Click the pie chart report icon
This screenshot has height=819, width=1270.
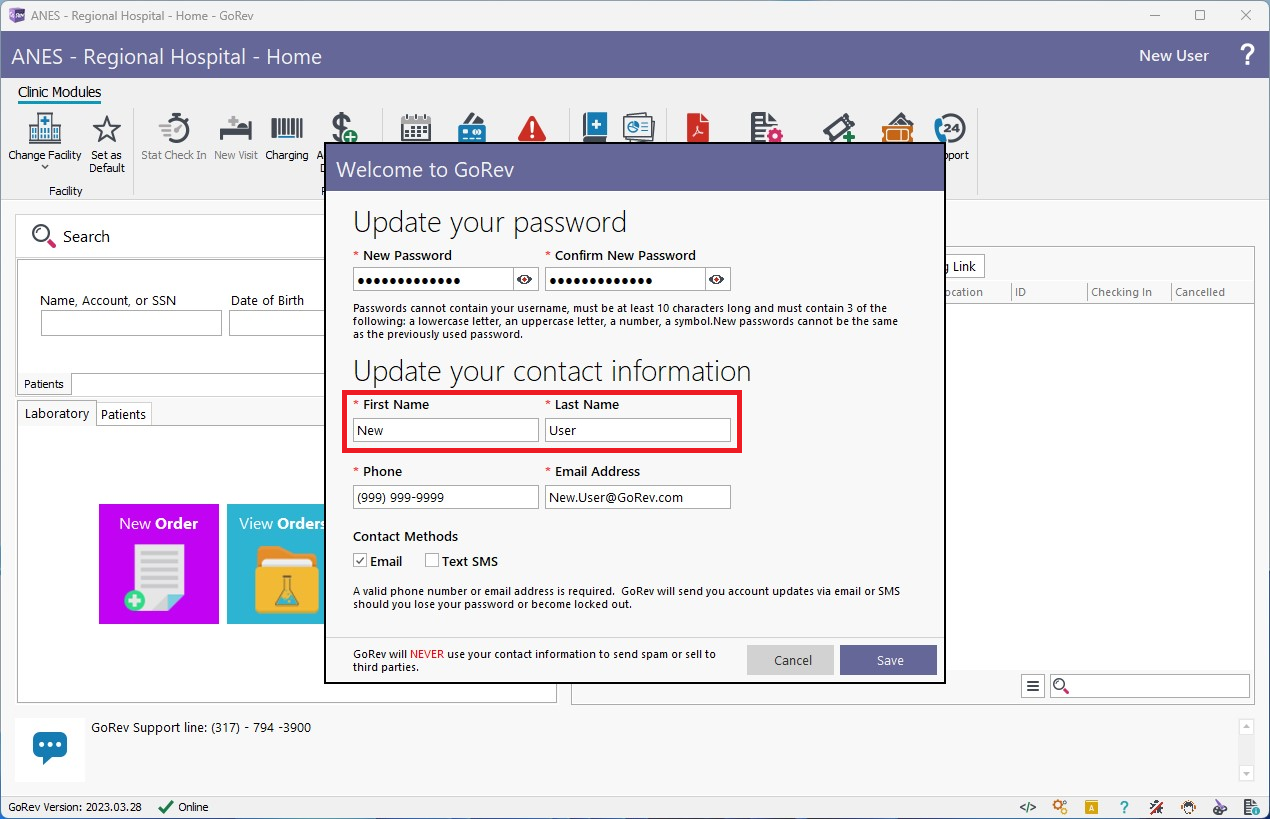(x=638, y=128)
